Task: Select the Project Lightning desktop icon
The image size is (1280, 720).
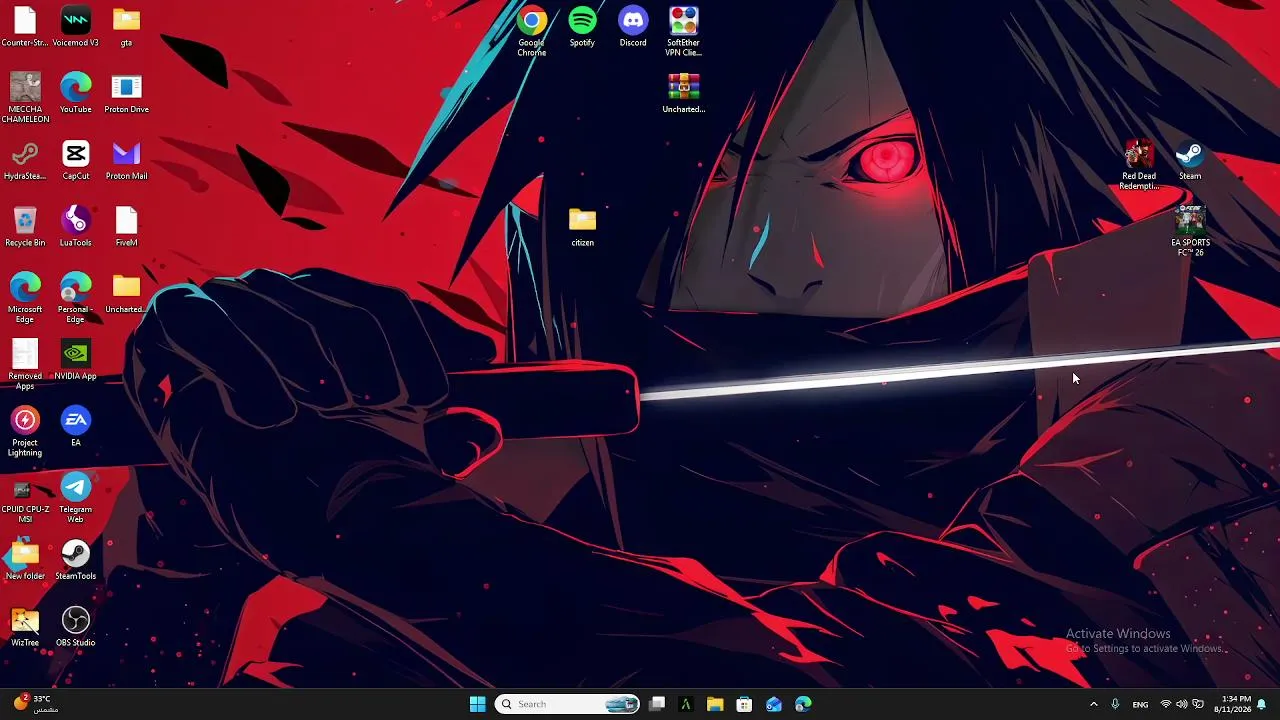Action: pyautogui.click(x=25, y=432)
